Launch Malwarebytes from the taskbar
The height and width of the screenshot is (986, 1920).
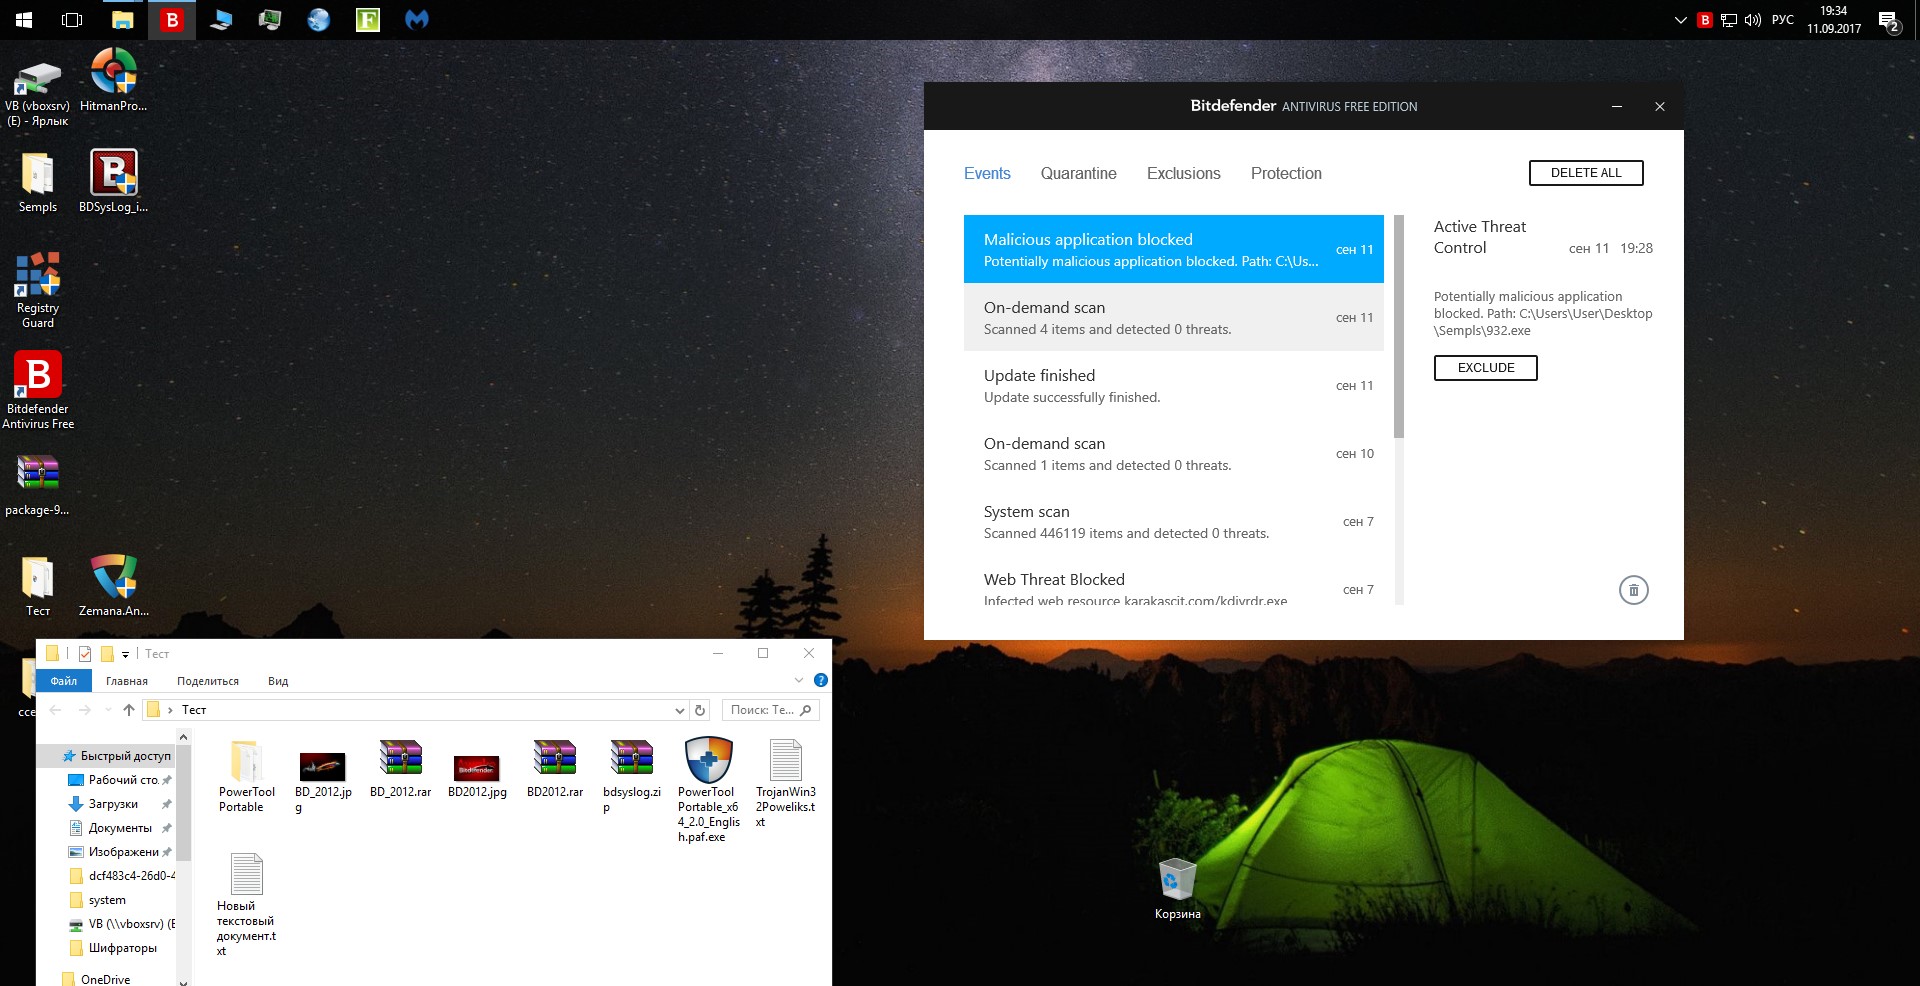[417, 20]
